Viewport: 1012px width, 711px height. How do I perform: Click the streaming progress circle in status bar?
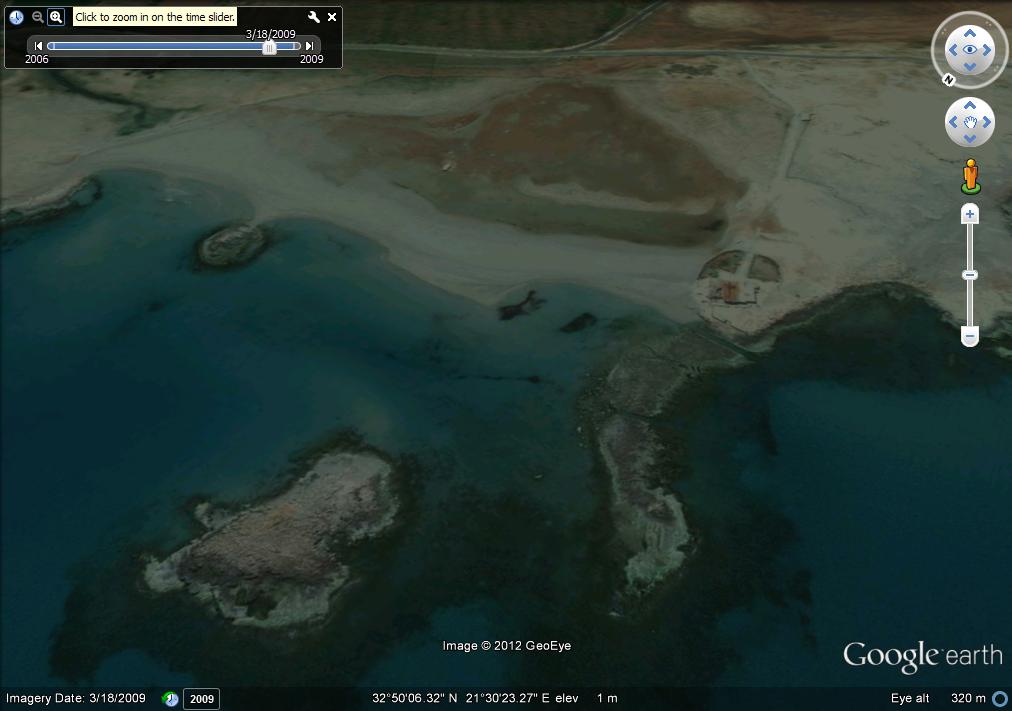(1000, 699)
